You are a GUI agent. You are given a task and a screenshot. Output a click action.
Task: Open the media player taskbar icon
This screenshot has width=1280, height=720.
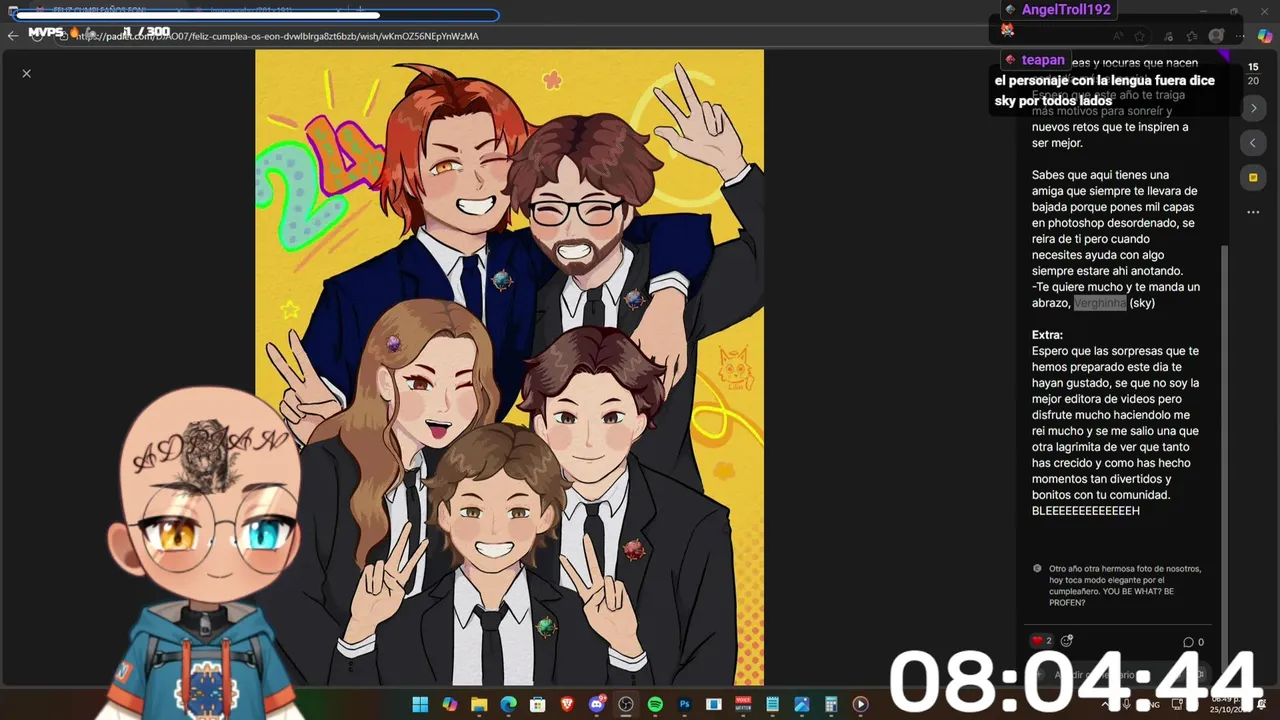pyautogui.click(x=861, y=704)
